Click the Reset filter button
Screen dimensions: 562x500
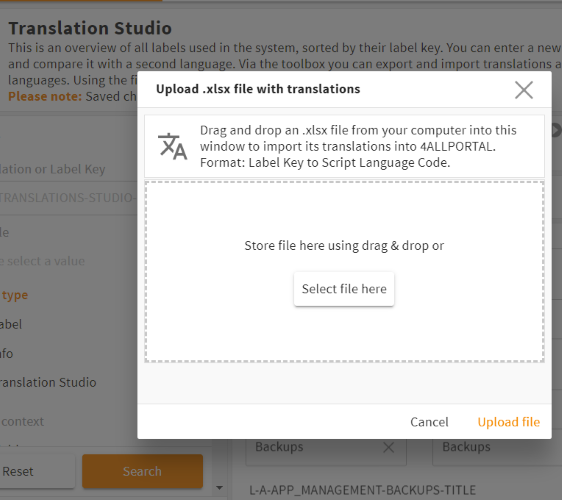[x=36, y=471]
